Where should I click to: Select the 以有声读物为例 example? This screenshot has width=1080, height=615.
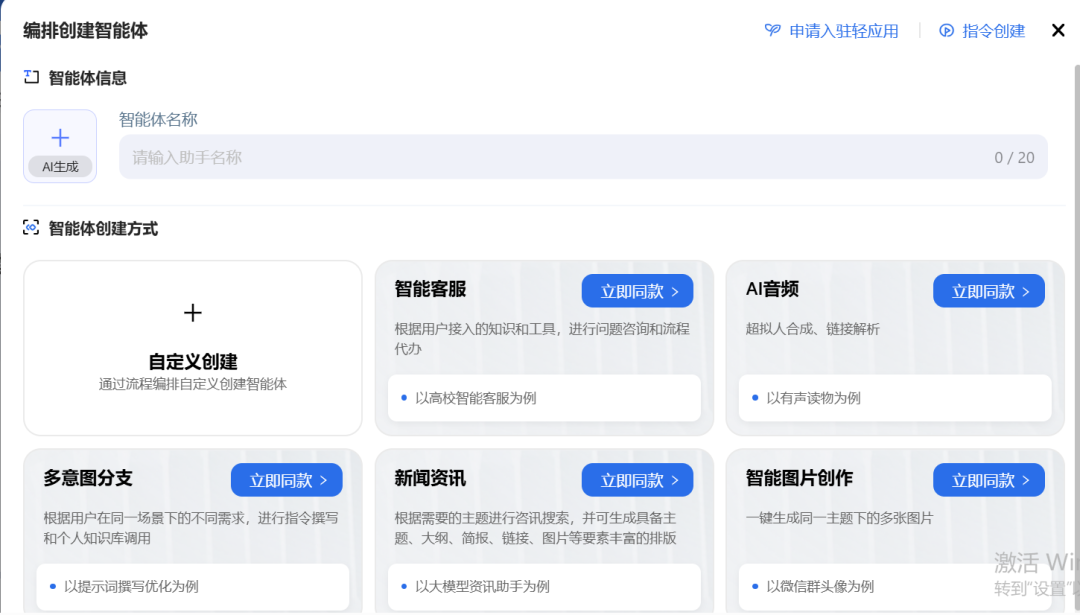click(895, 397)
